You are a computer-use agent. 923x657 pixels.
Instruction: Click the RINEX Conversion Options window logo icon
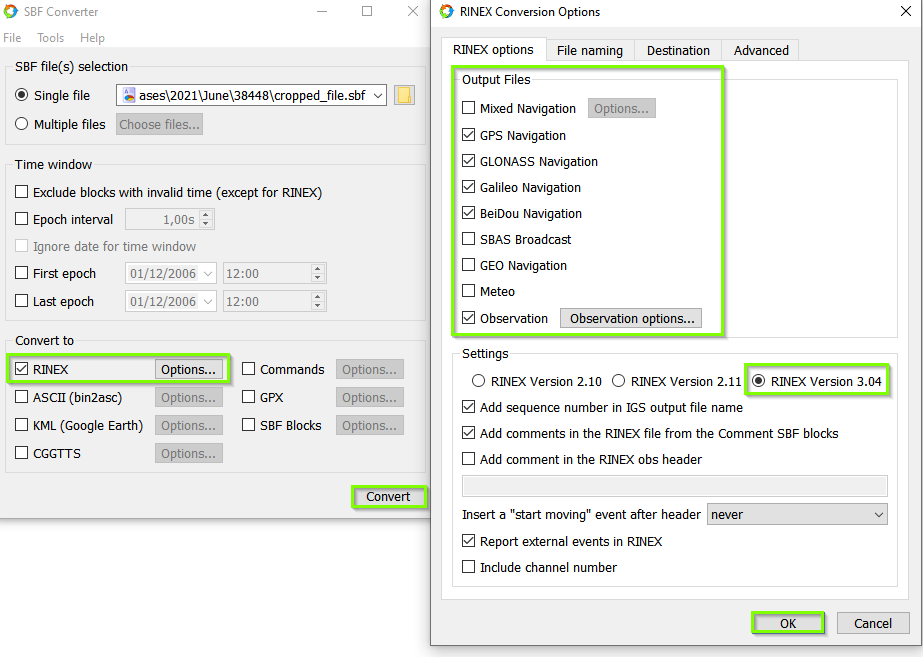(x=447, y=11)
